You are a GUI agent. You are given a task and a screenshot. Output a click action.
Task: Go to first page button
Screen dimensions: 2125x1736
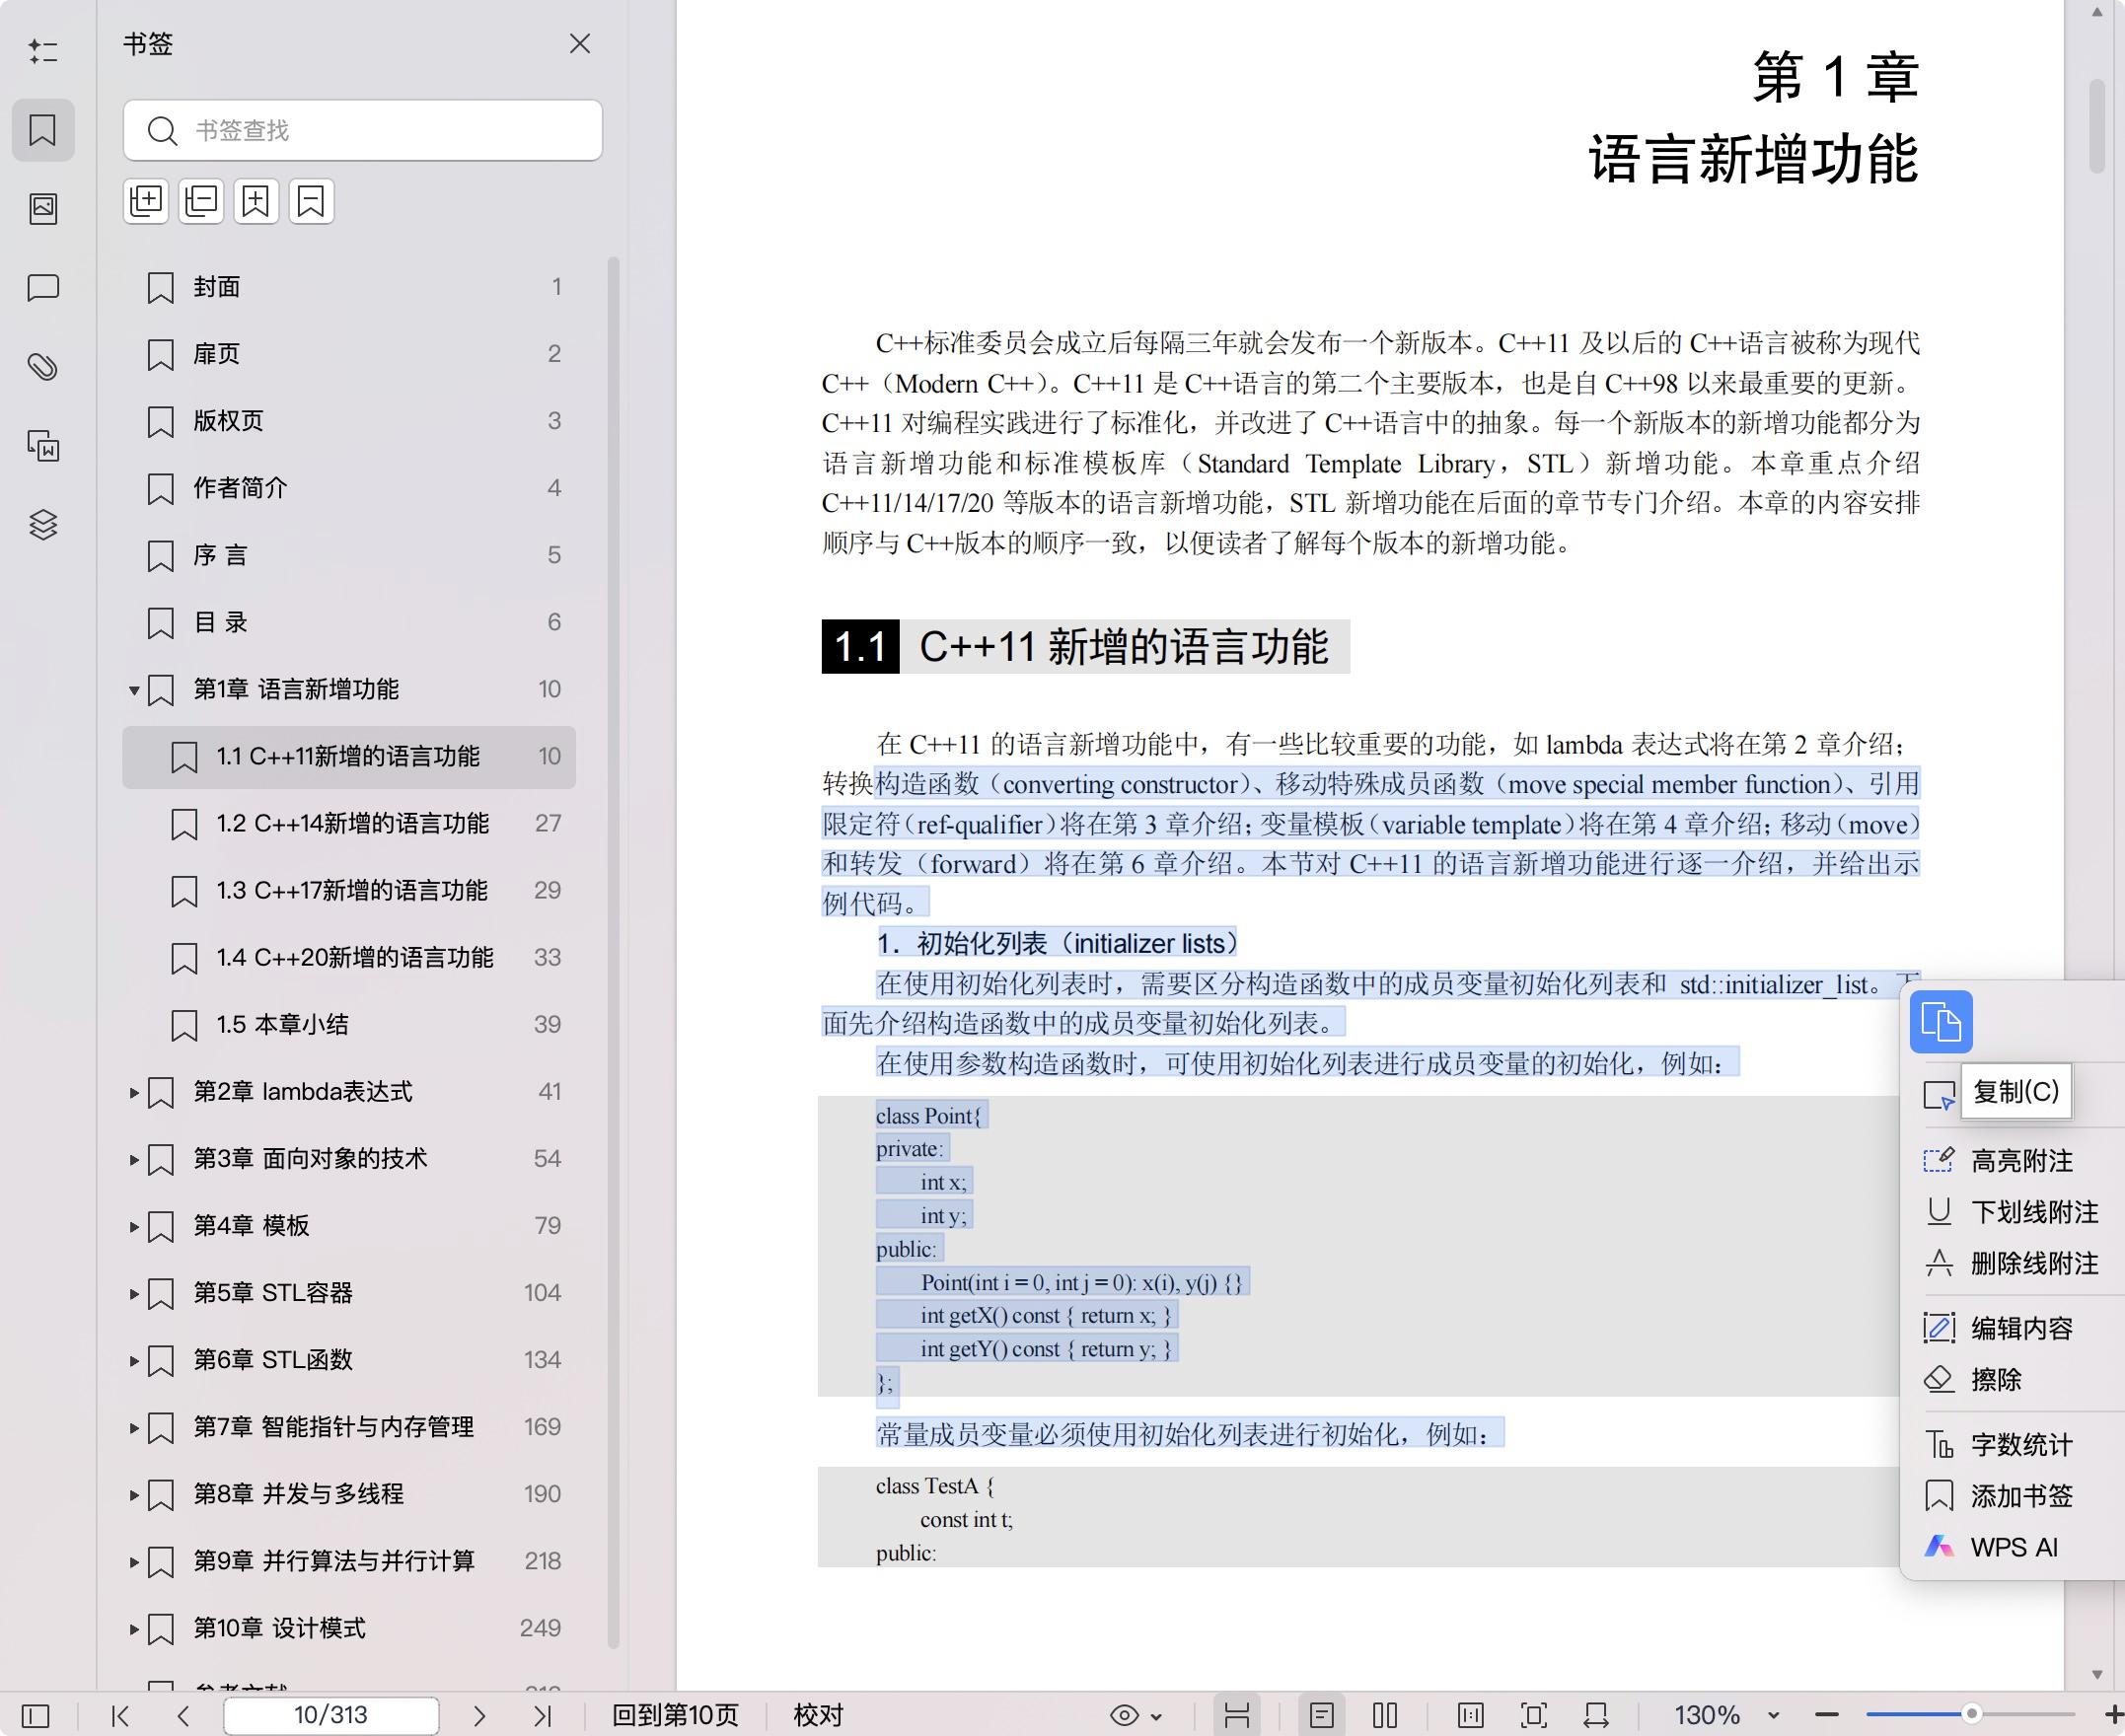coord(121,1716)
